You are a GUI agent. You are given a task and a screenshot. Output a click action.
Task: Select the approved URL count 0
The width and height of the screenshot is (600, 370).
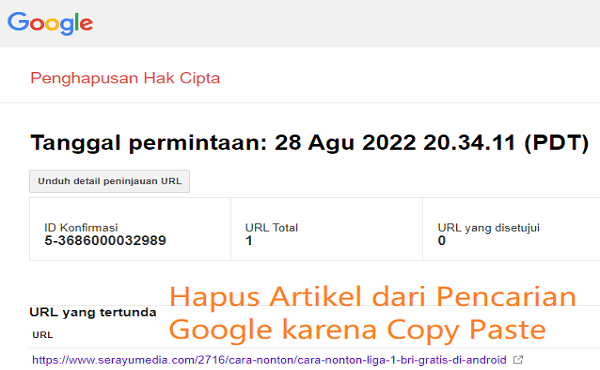442,241
